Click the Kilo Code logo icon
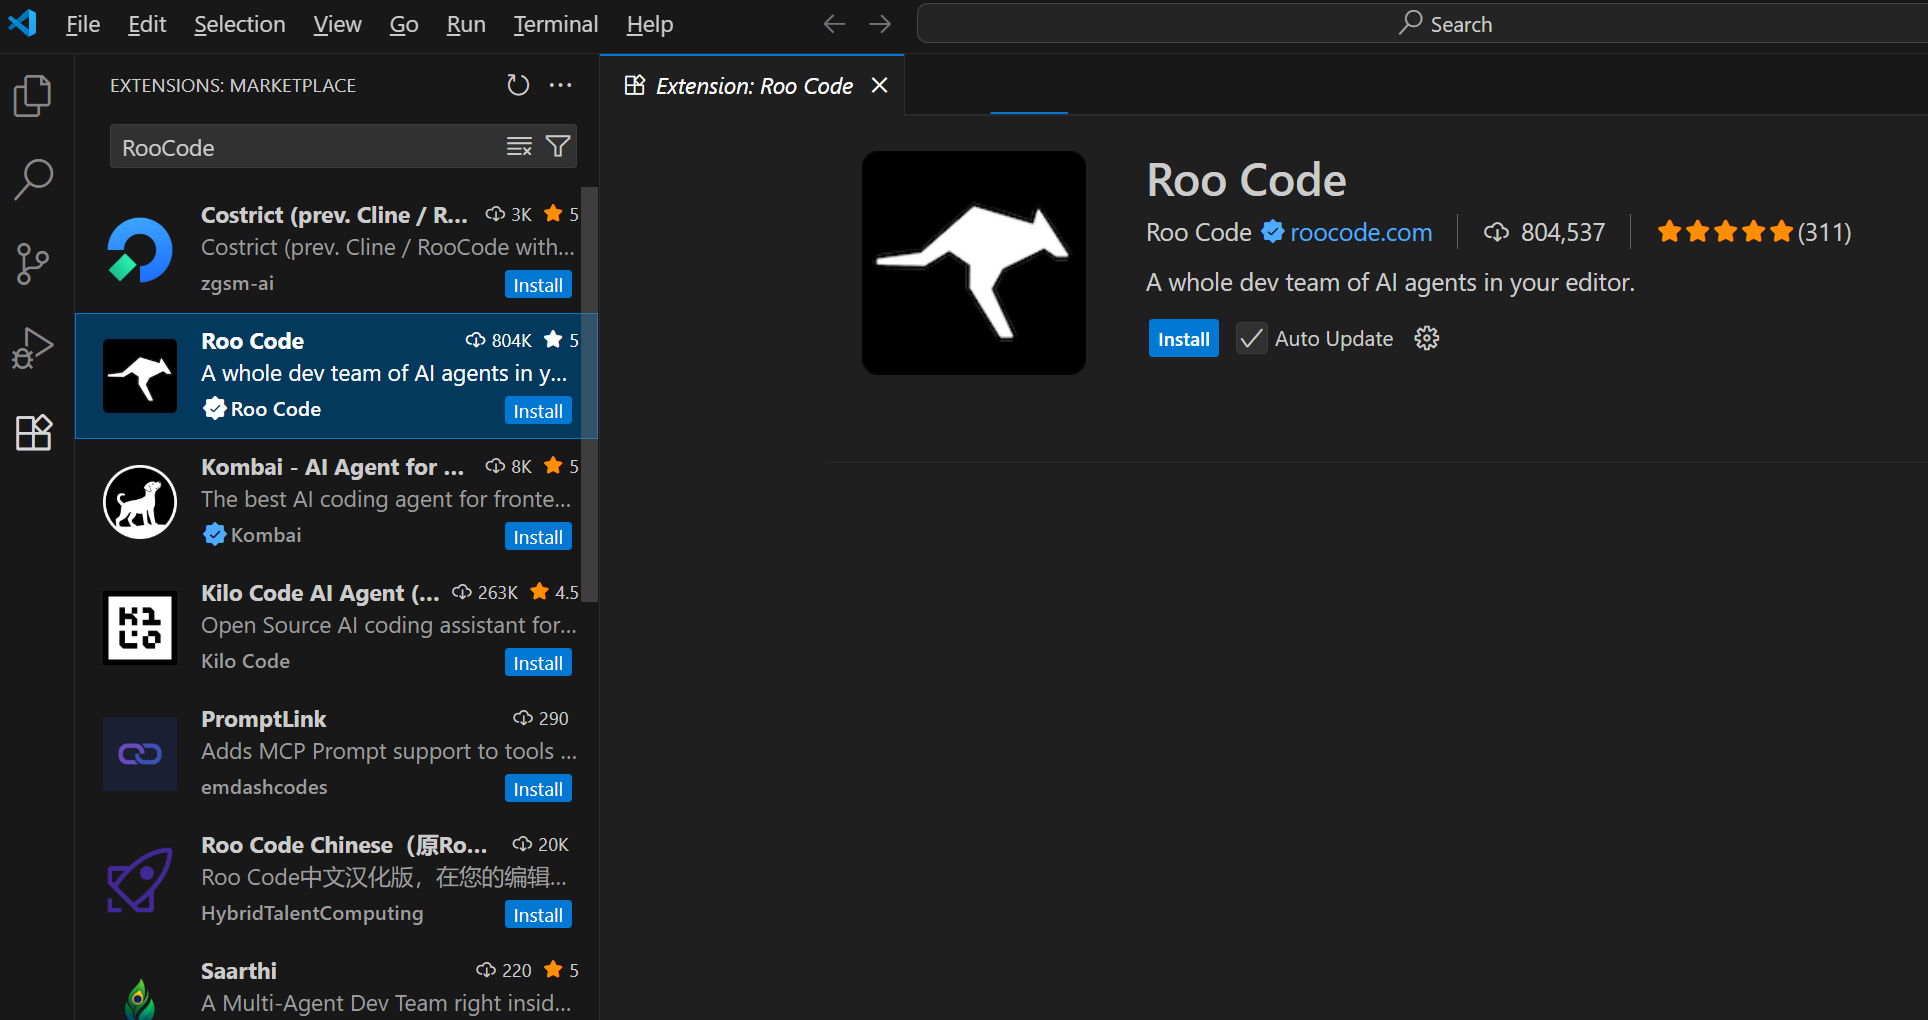1928x1020 pixels. 140,628
